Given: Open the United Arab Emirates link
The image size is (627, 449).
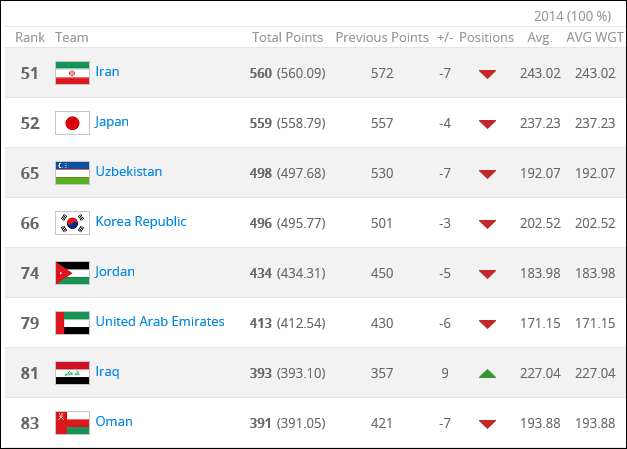Looking at the screenshot, I should tap(160, 321).
